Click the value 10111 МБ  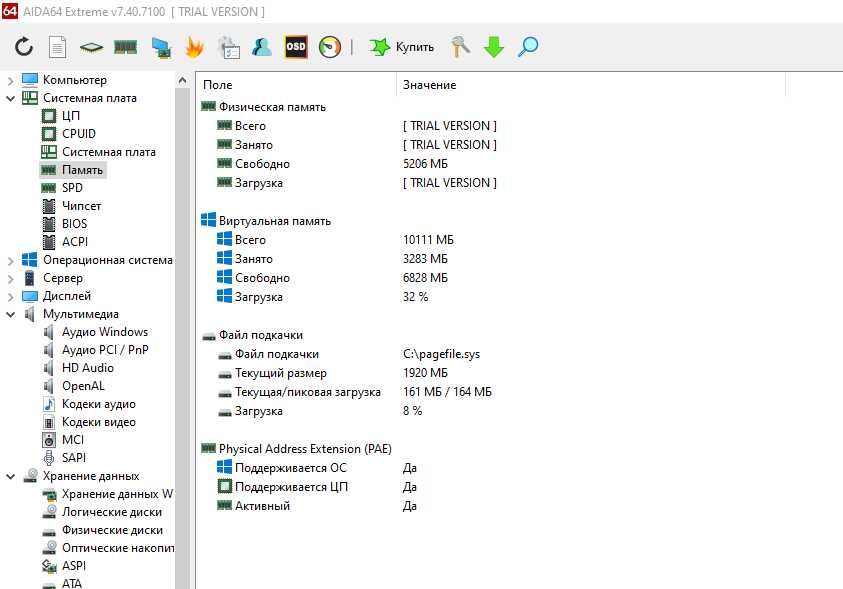click(x=428, y=240)
